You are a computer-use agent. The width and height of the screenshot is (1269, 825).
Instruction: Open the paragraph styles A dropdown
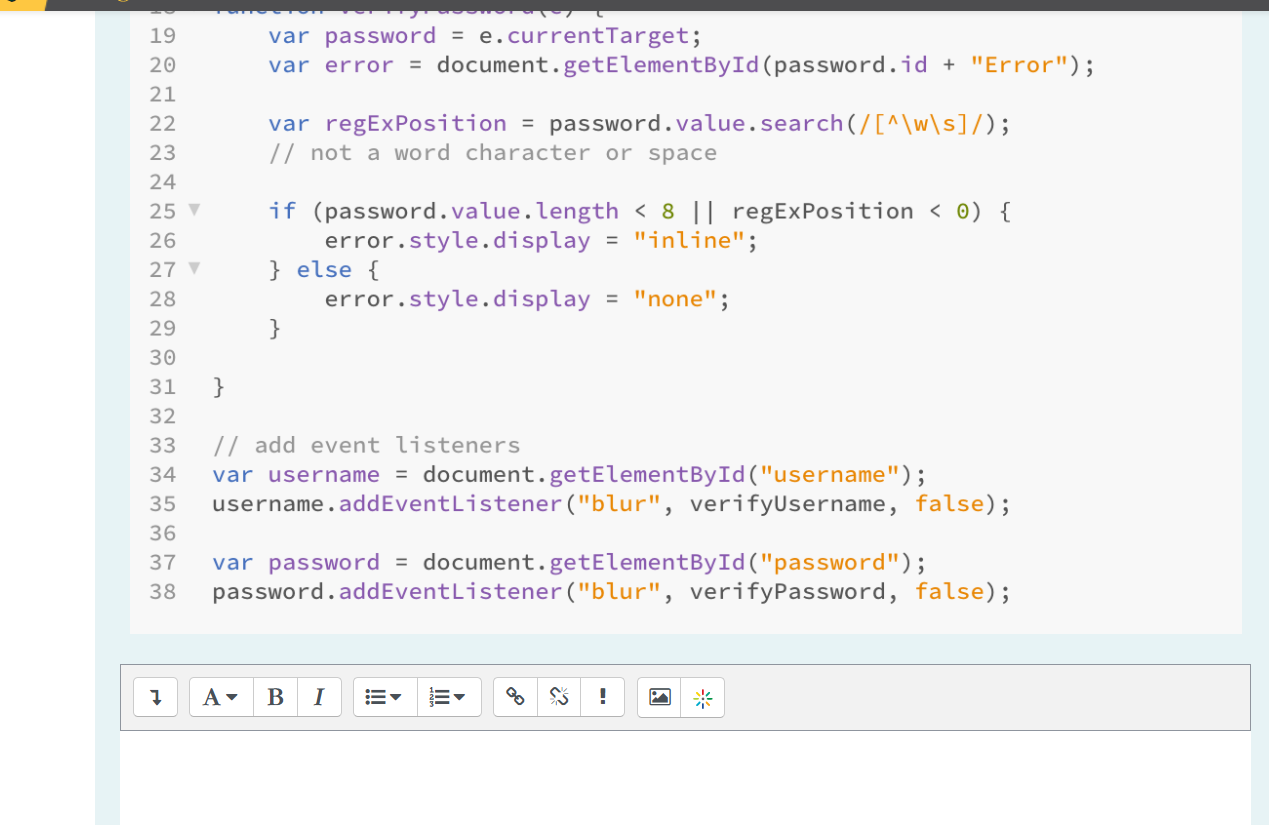click(x=221, y=697)
